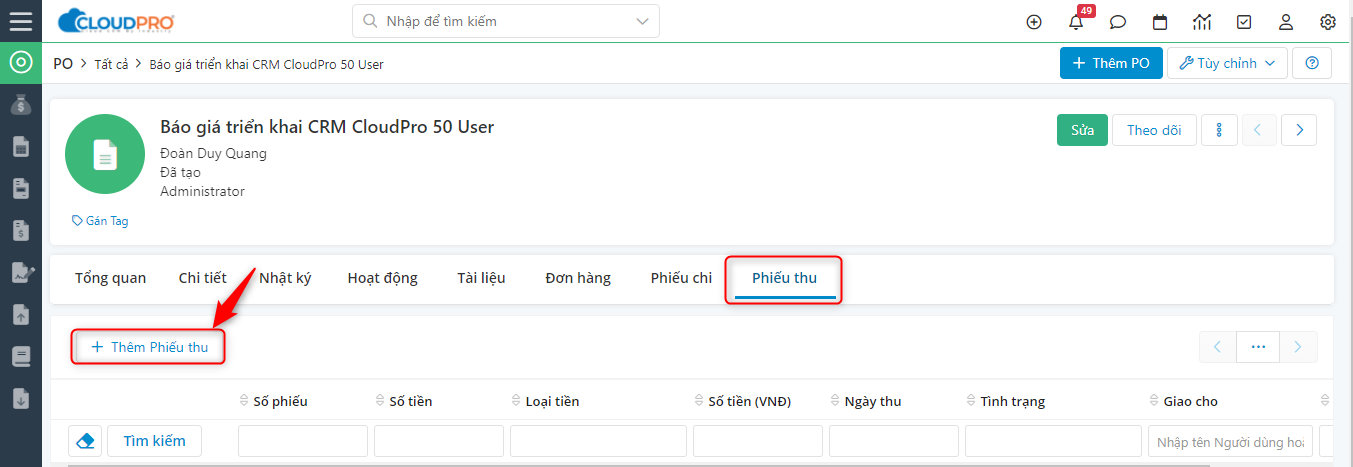
Task: Open the sidebar chart edit icon
Action: pos(20,272)
